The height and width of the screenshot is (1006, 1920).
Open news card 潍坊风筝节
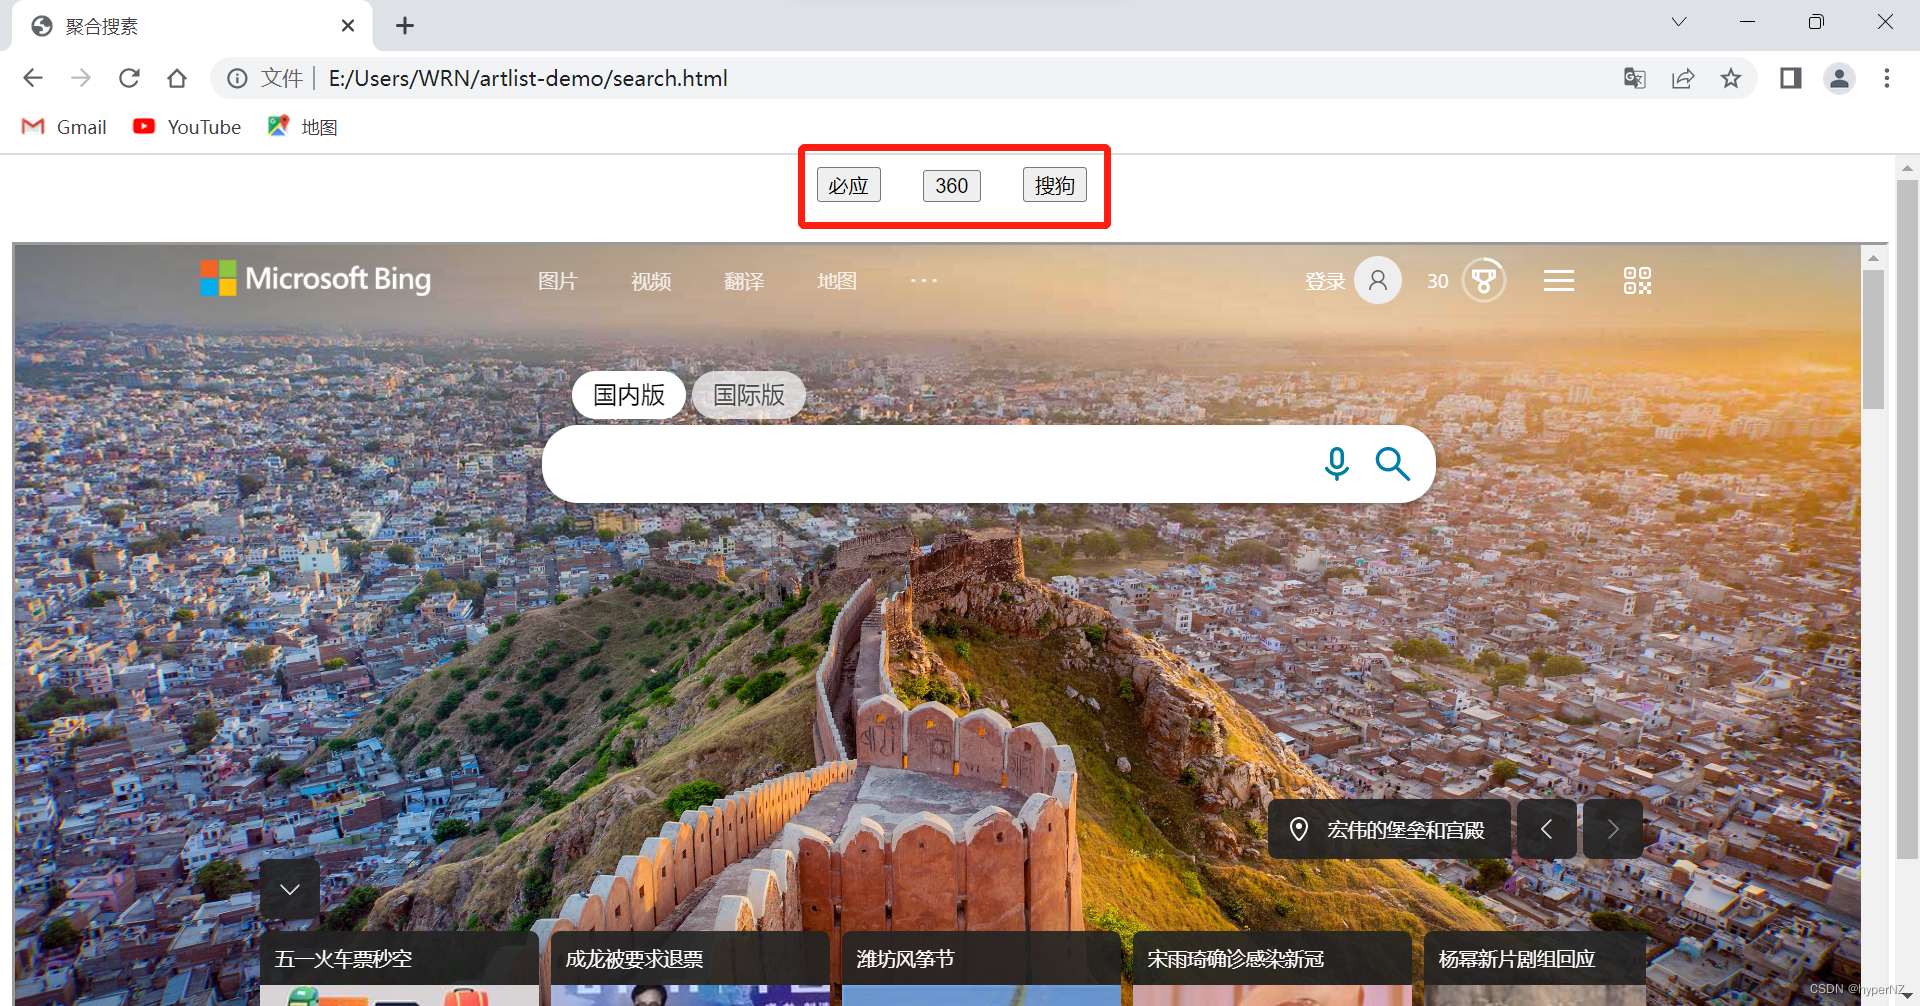(x=981, y=968)
